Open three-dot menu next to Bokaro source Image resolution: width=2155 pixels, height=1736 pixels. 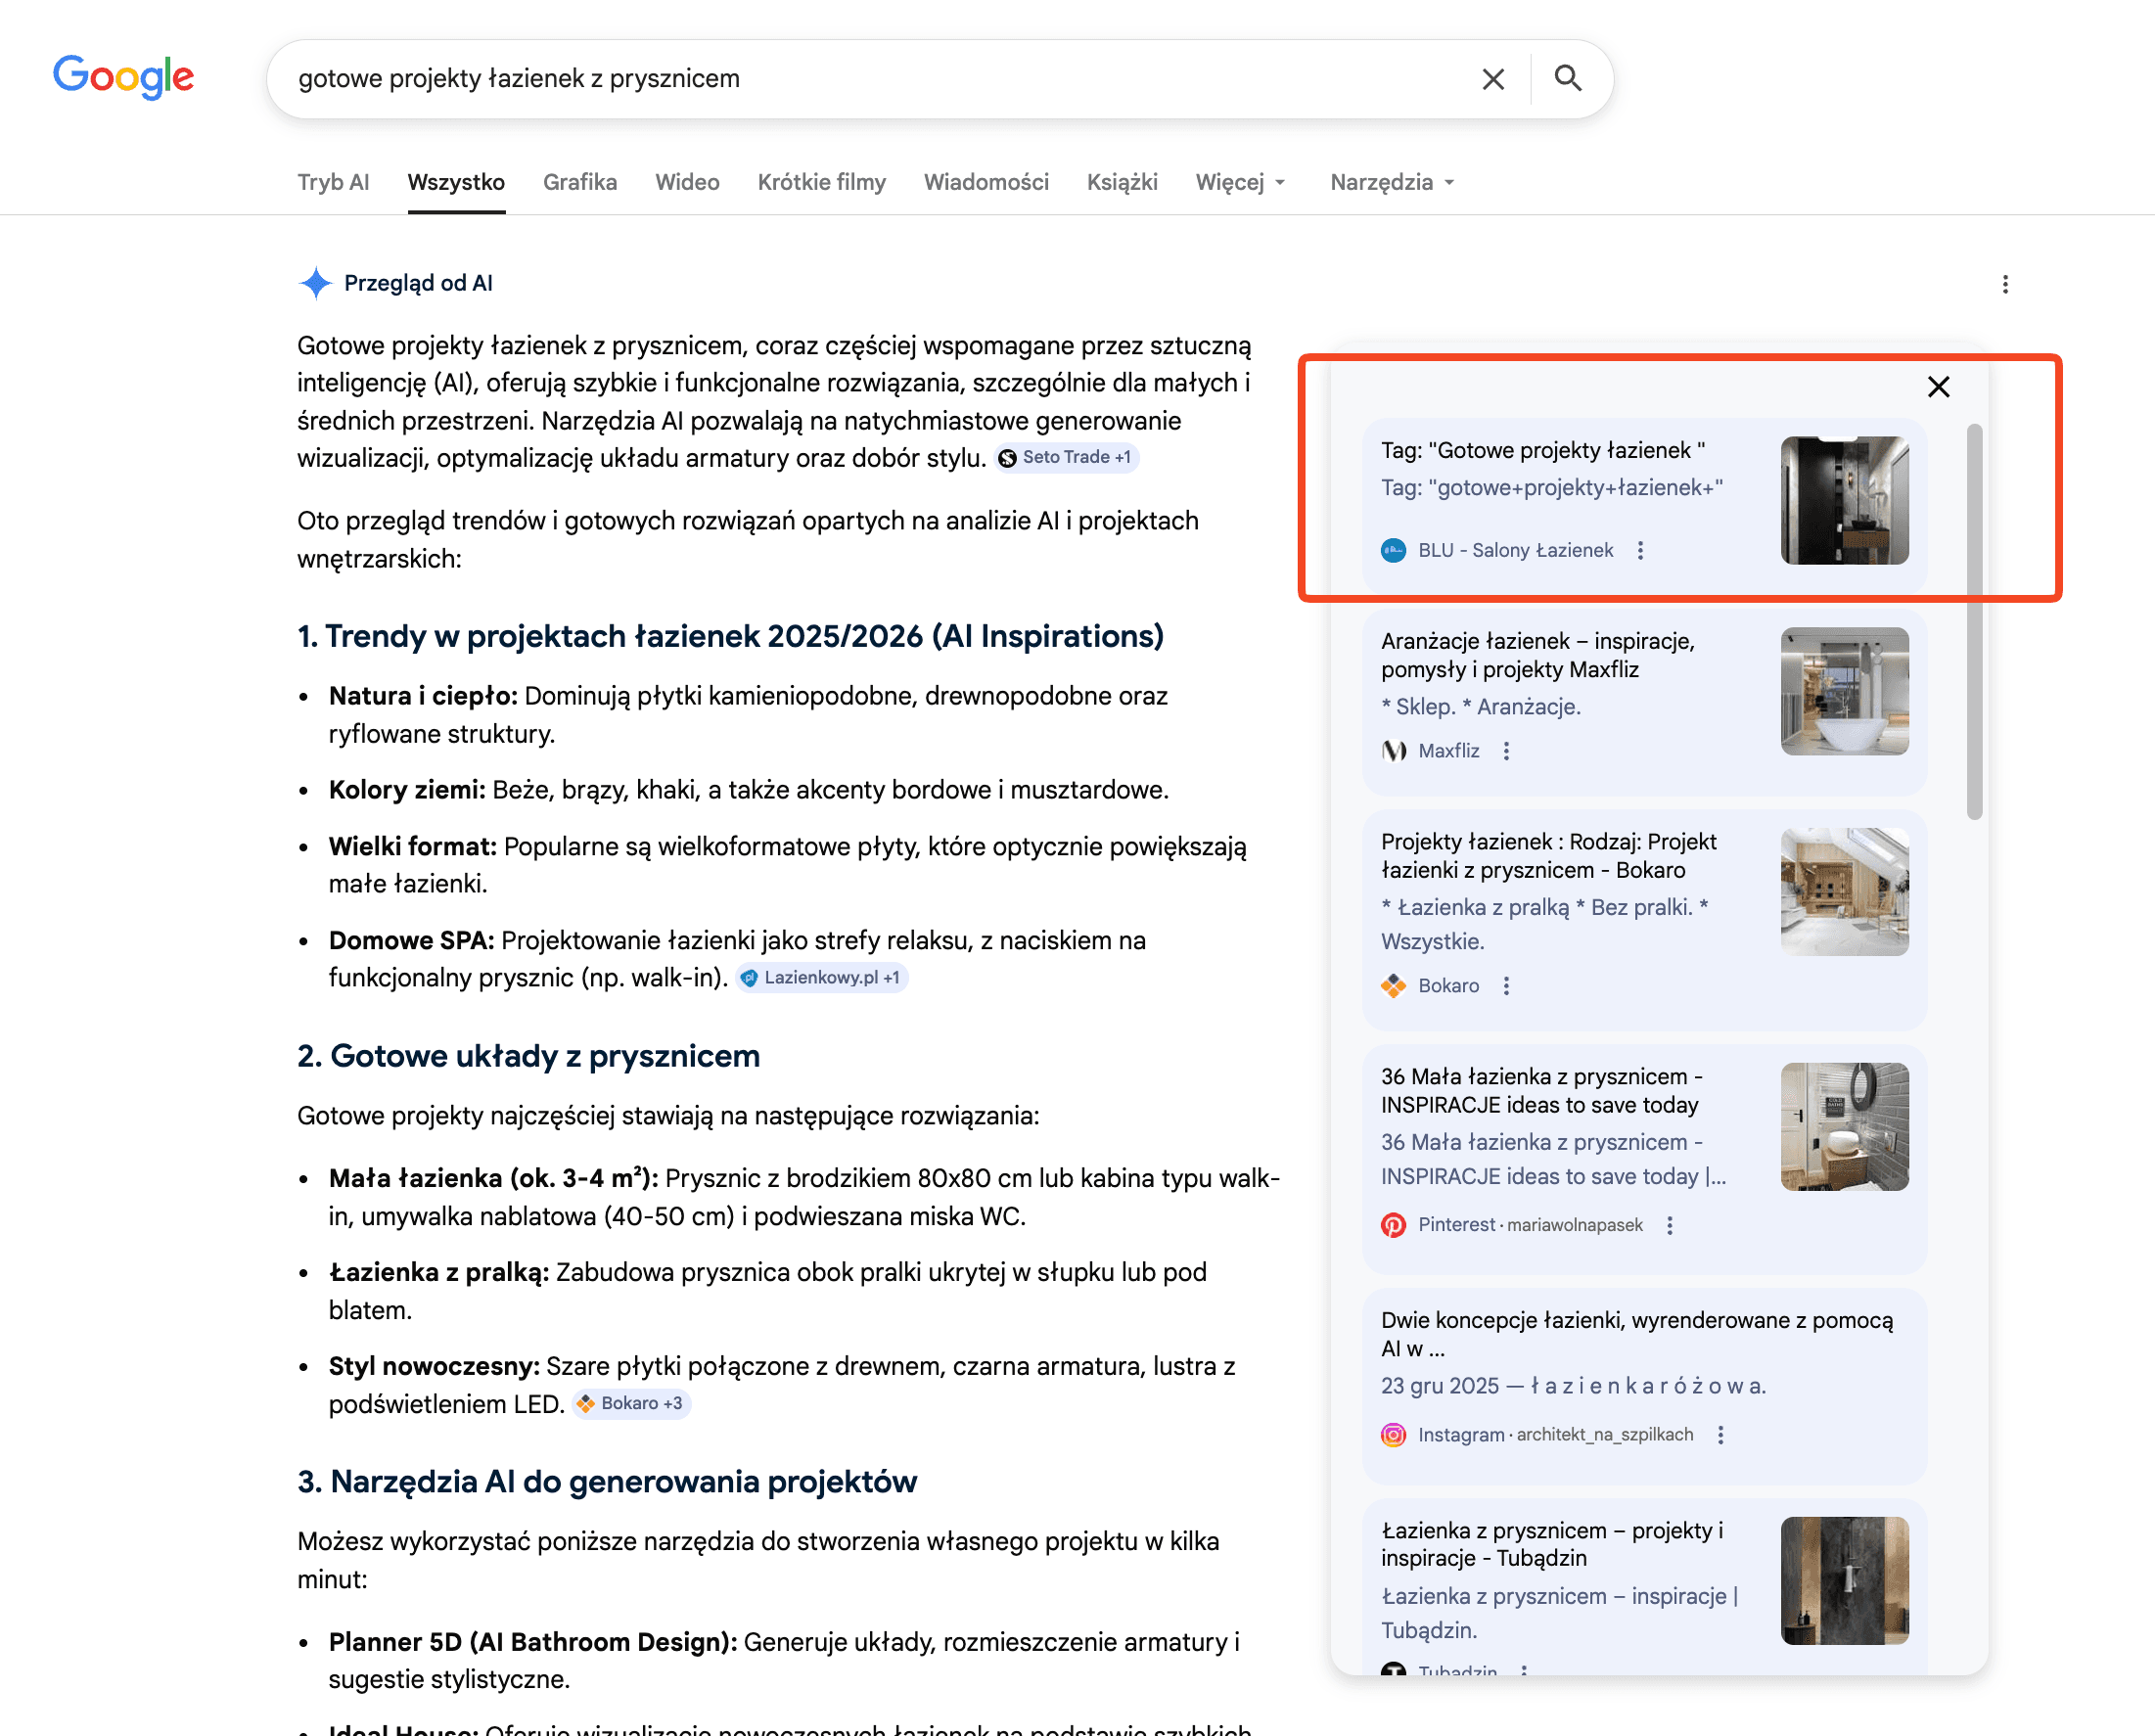pos(1506,986)
